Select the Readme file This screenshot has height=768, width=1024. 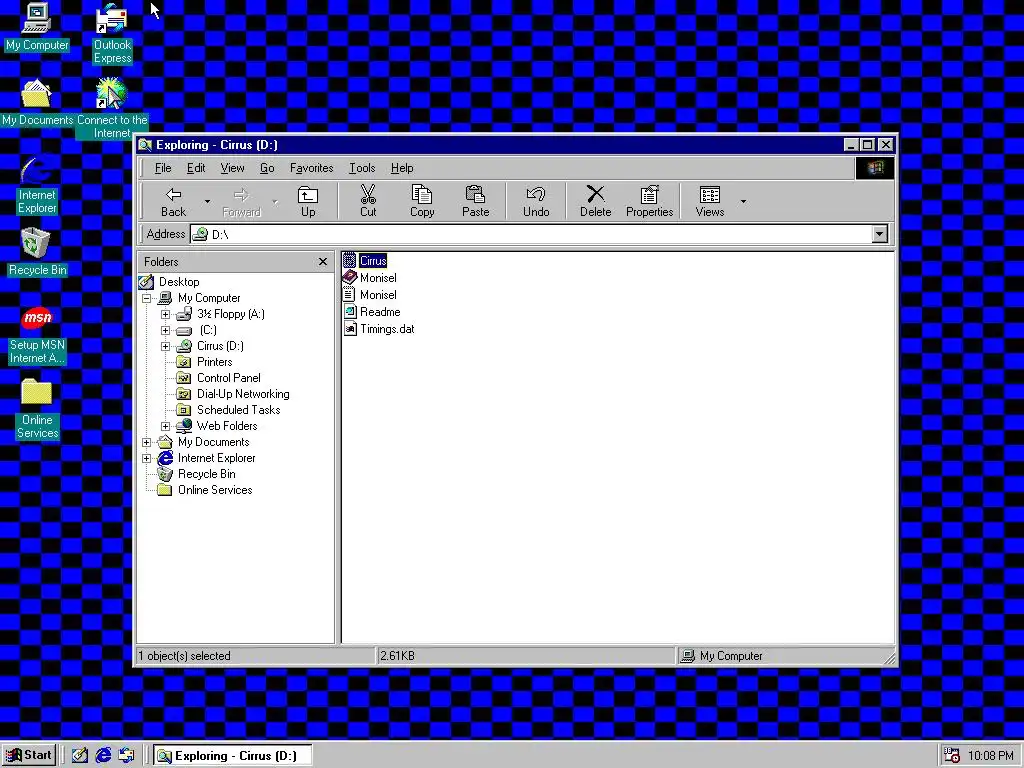click(372, 312)
